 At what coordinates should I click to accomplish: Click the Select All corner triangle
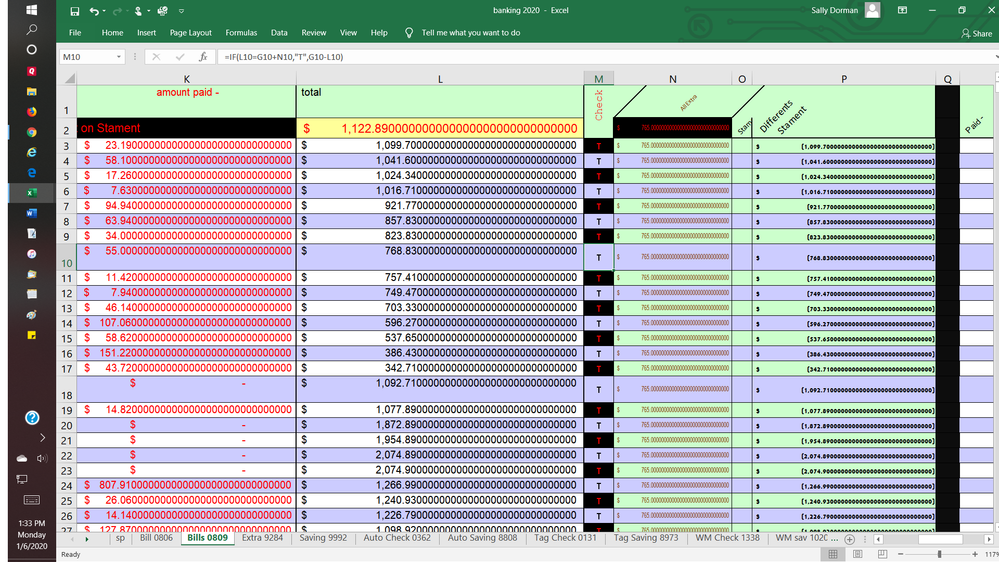tap(69, 78)
